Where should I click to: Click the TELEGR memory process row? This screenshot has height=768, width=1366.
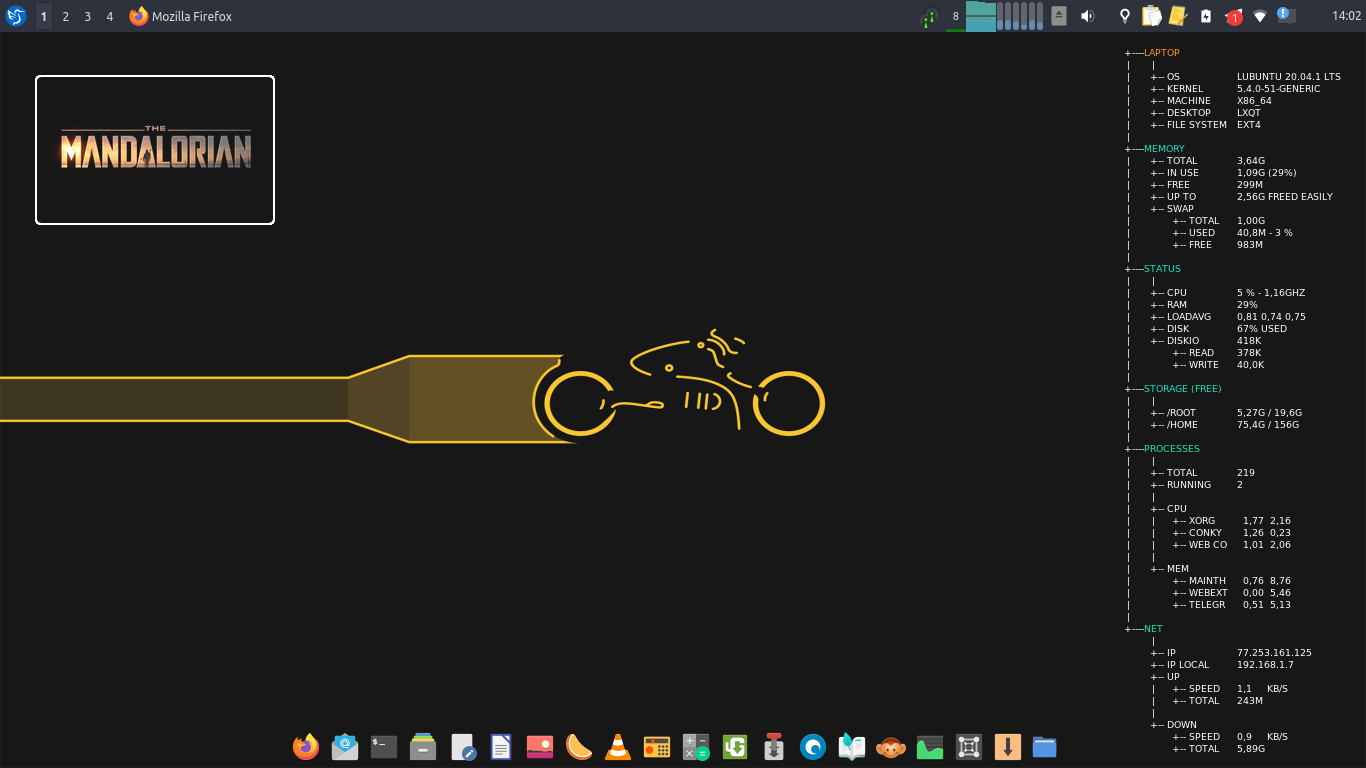(x=1232, y=605)
